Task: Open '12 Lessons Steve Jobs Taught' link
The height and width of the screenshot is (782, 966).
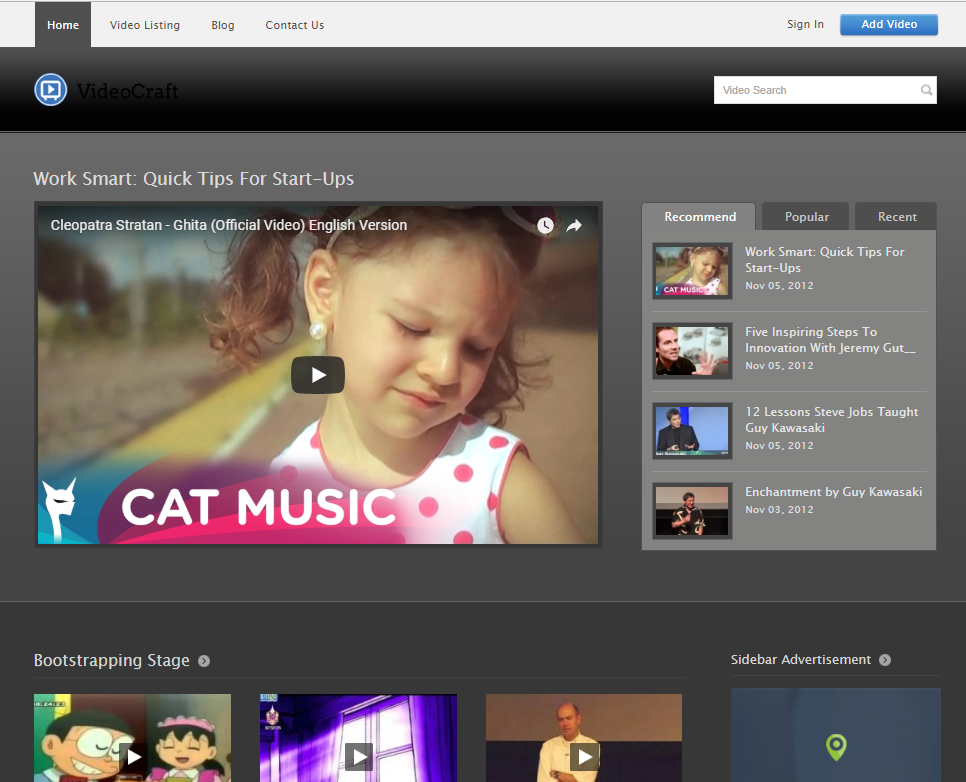Action: click(831, 420)
